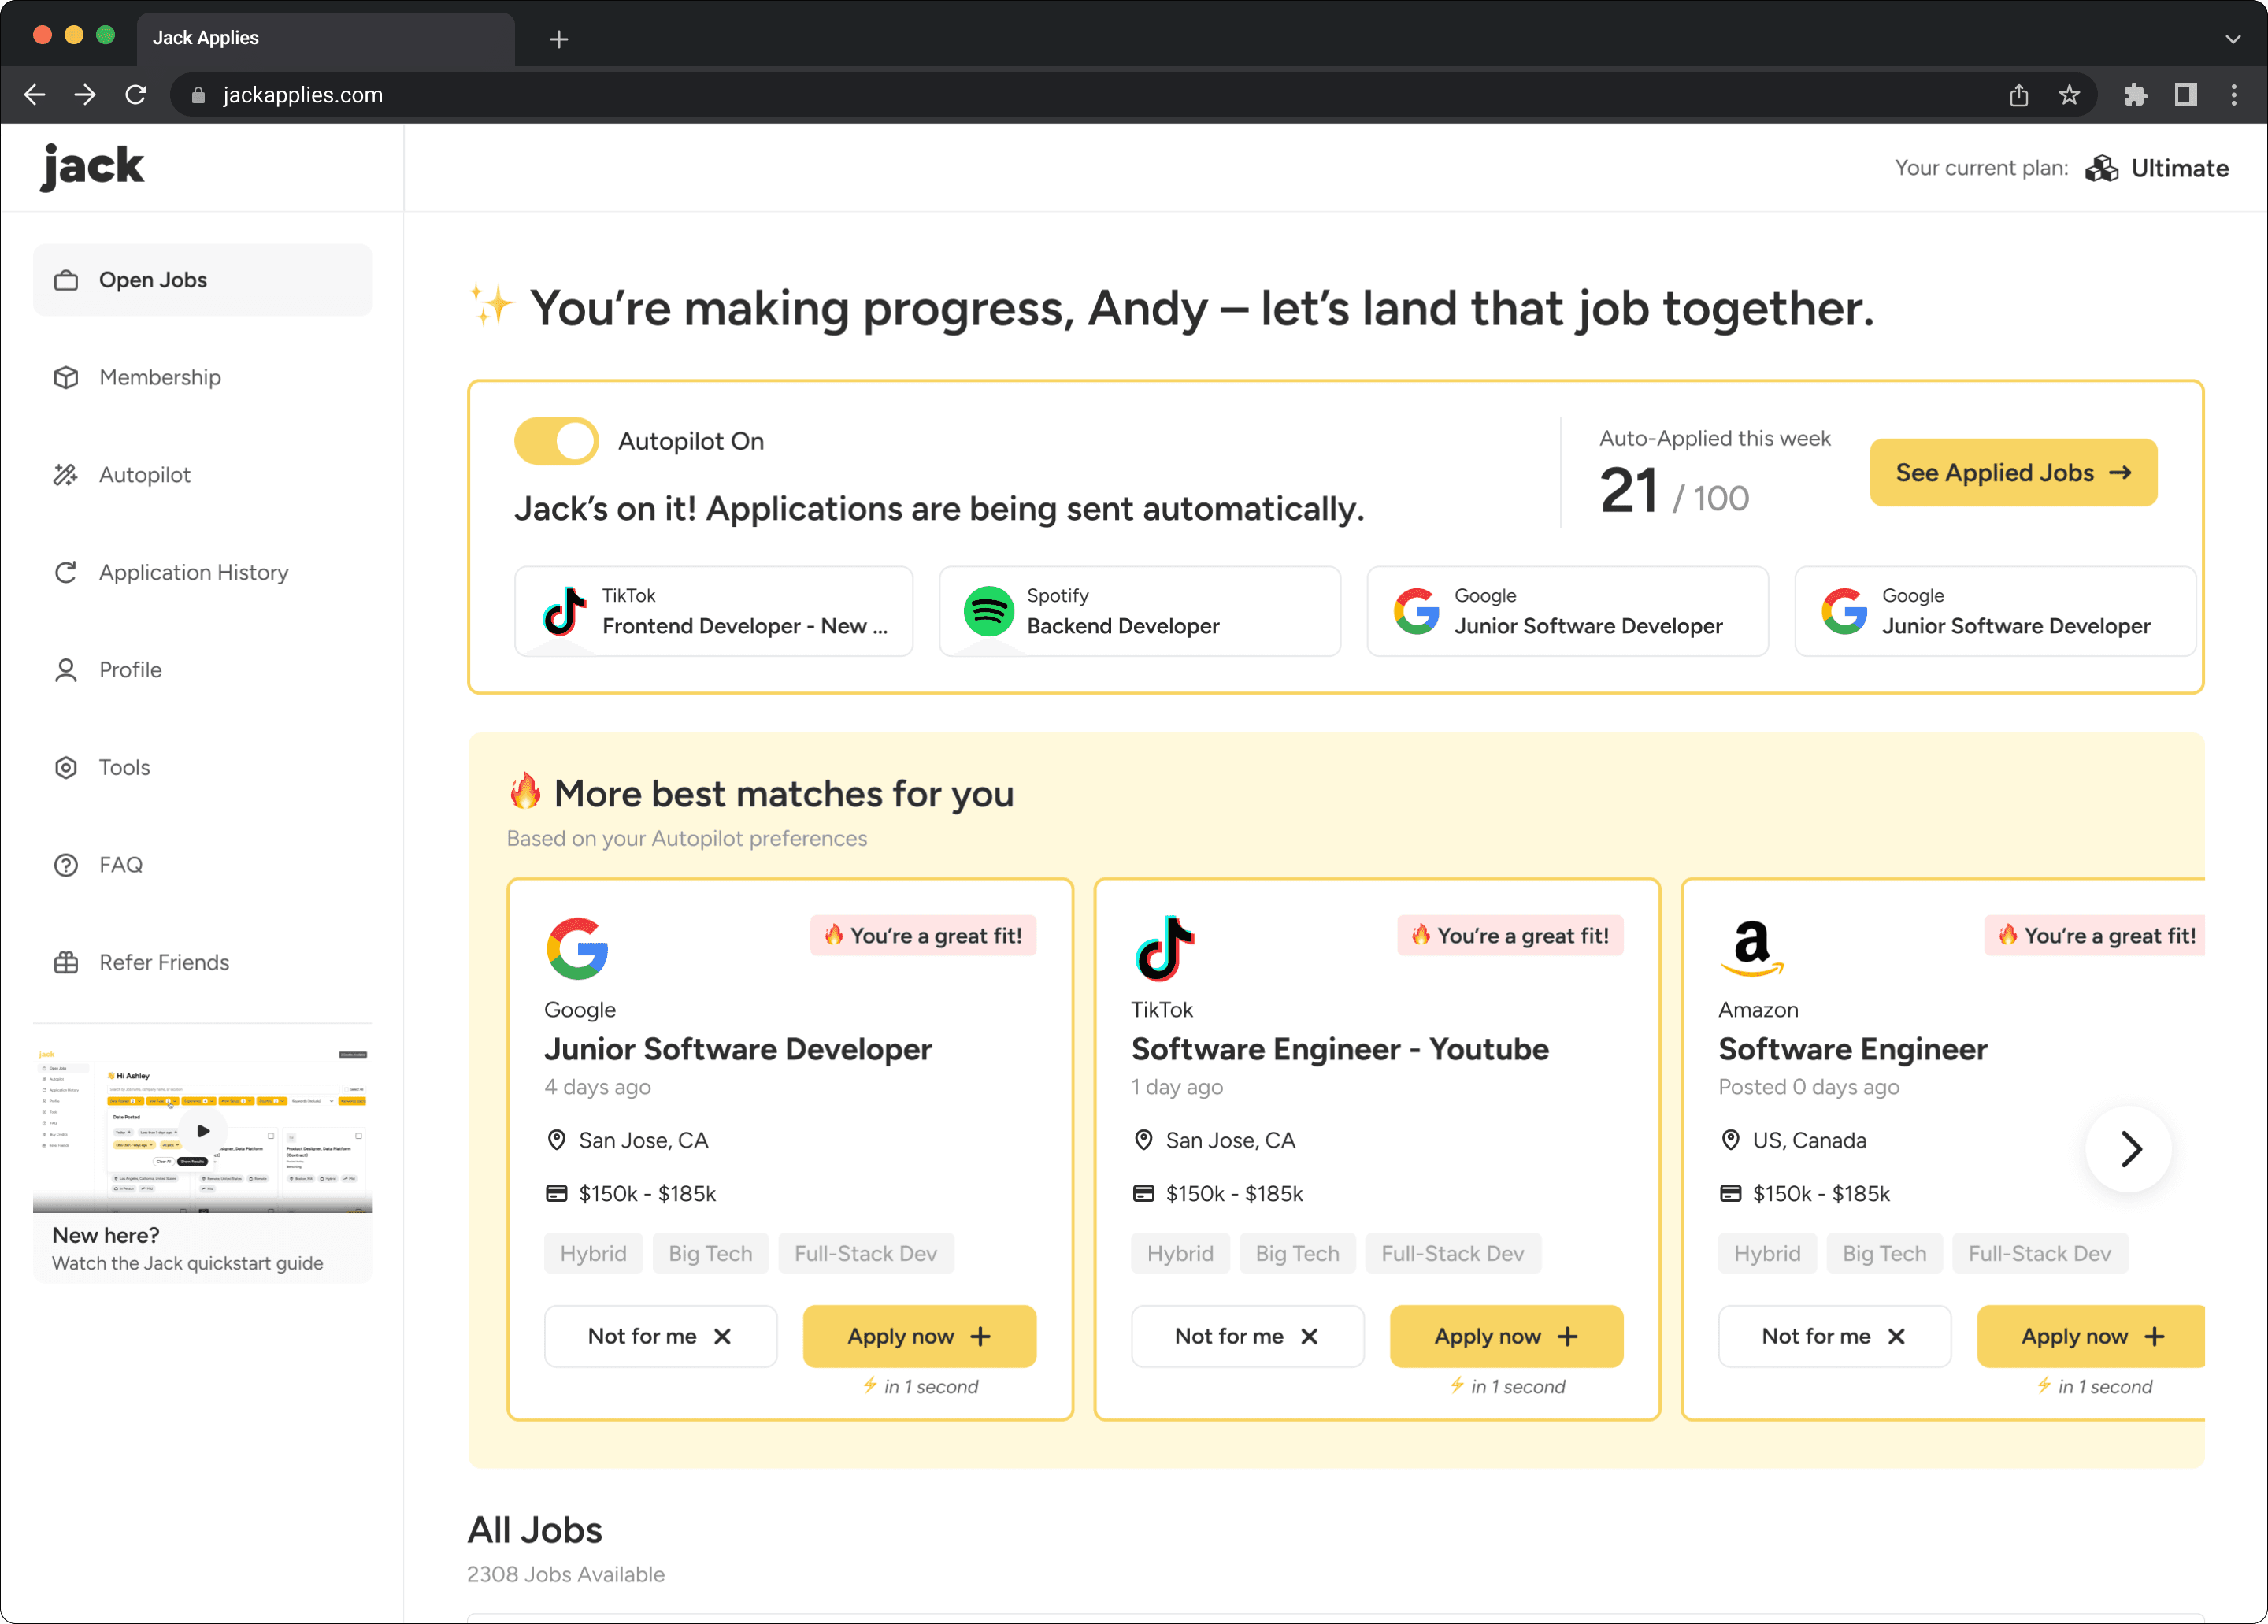Open the browser extensions puzzle icon
Image resolution: width=2268 pixels, height=1624 pixels.
(2135, 95)
